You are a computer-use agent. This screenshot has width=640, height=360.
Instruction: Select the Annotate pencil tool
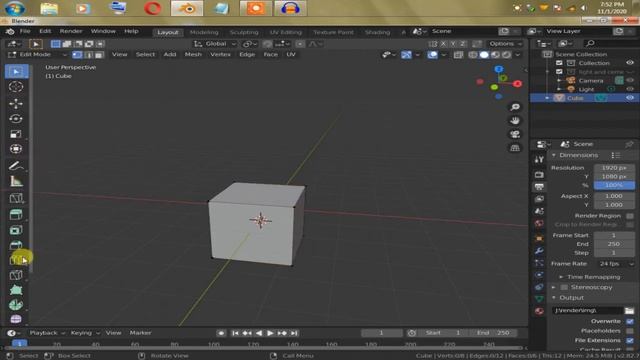coord(16,166)
